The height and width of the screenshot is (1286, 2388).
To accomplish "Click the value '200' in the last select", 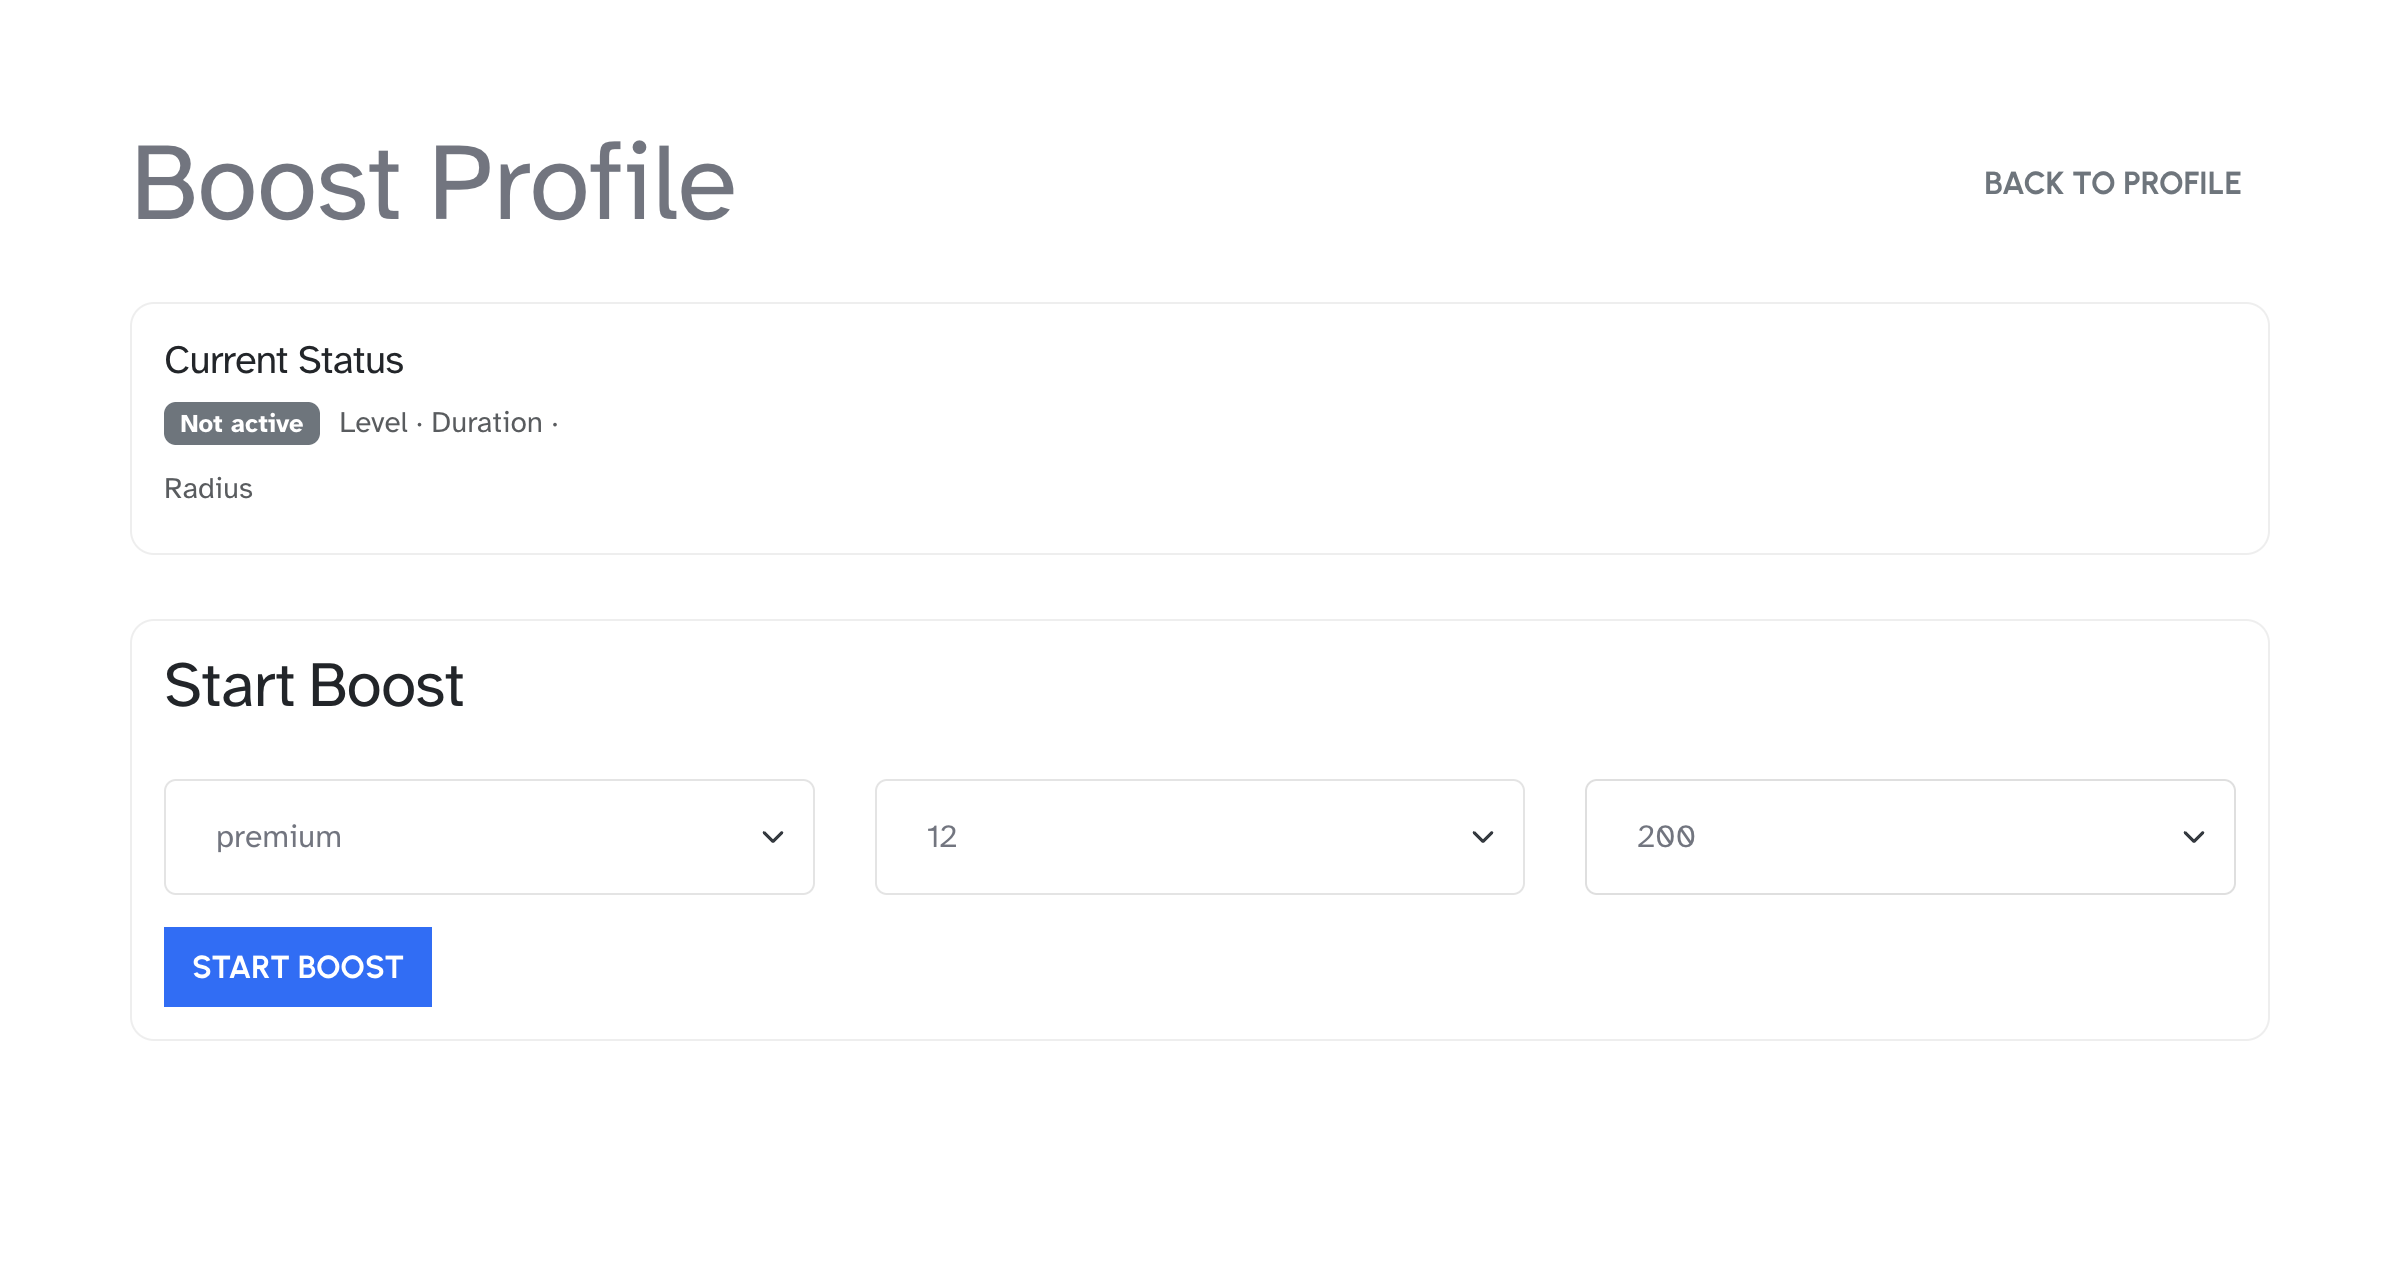I will tap(1666, 837).
